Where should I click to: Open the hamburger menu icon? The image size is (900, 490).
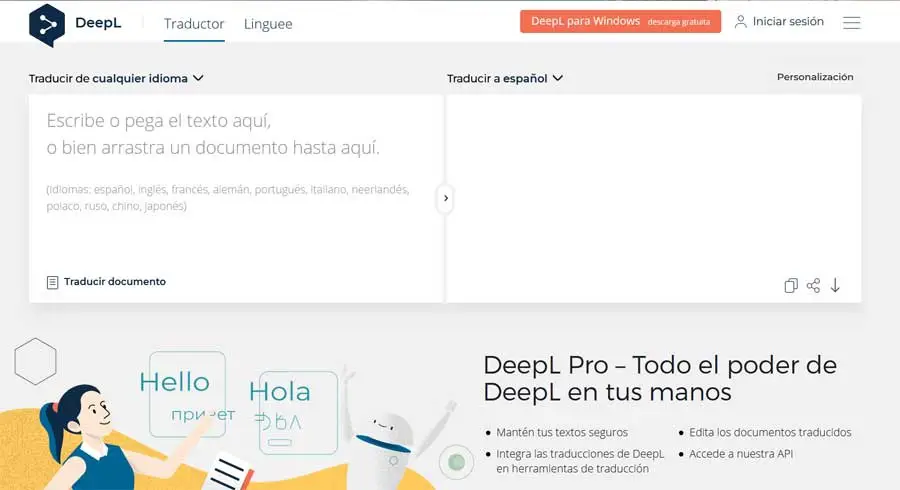851,23
